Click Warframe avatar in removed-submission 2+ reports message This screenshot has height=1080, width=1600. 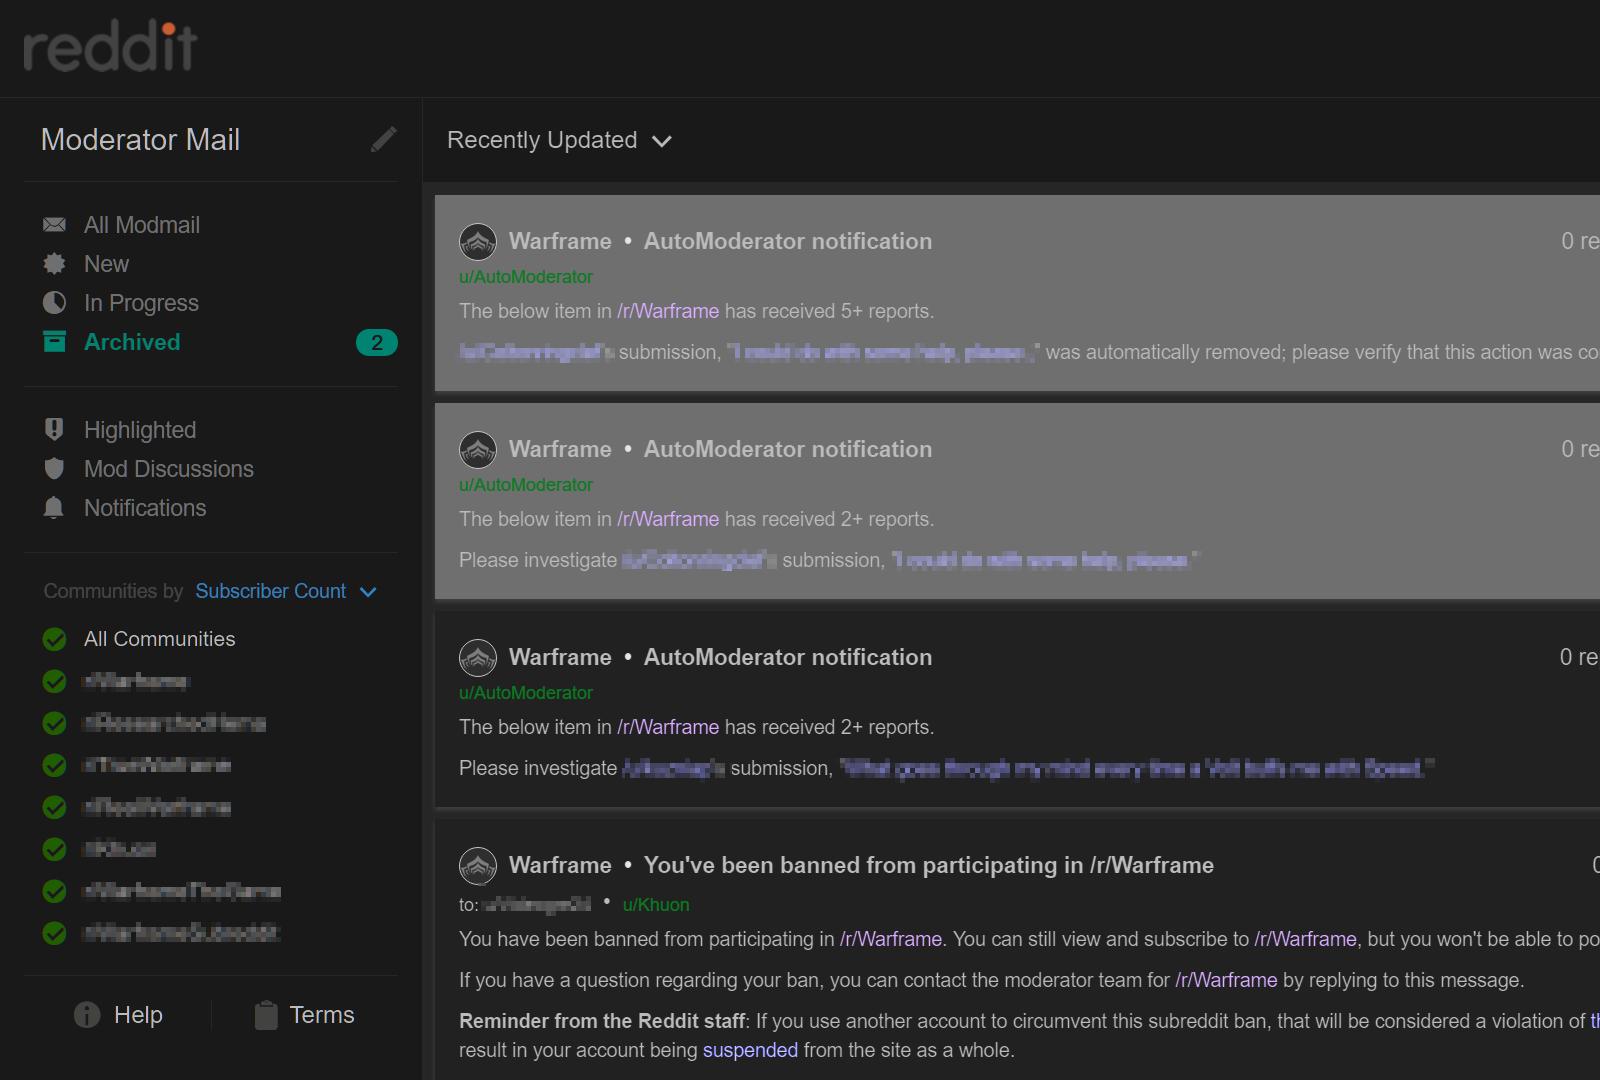click(x=478, y=450)
